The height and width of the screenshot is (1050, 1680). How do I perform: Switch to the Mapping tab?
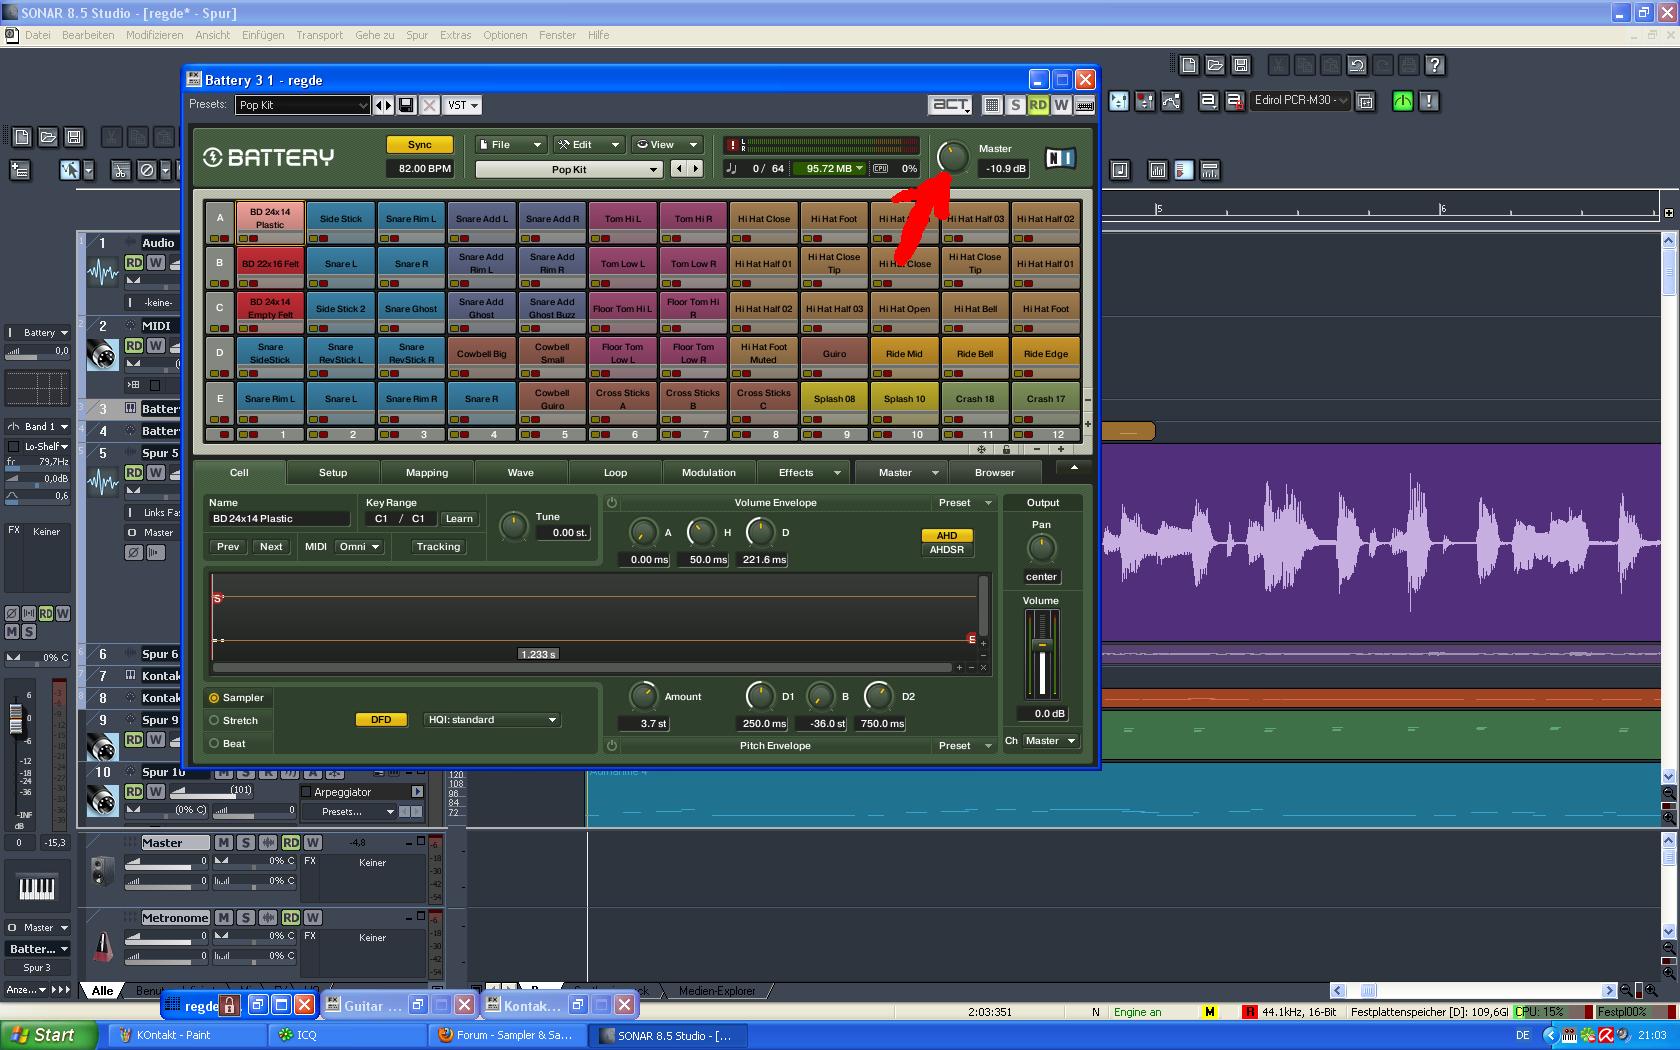click(x=427, y=473)
